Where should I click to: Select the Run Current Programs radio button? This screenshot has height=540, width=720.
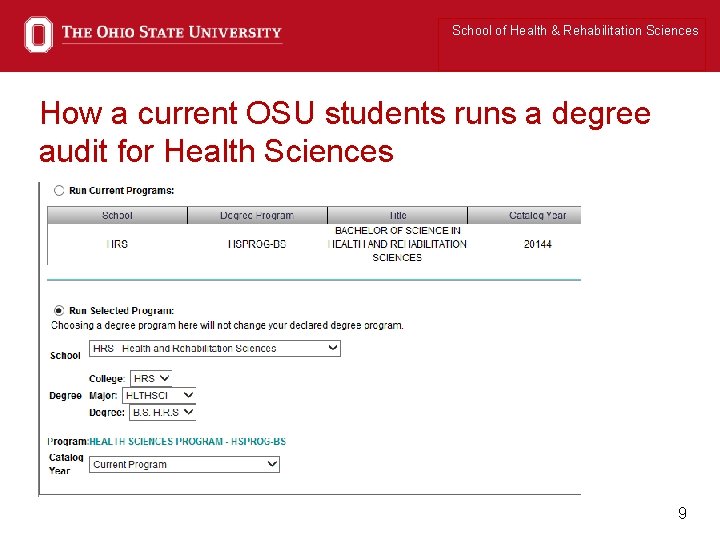(x=59, y=191)
